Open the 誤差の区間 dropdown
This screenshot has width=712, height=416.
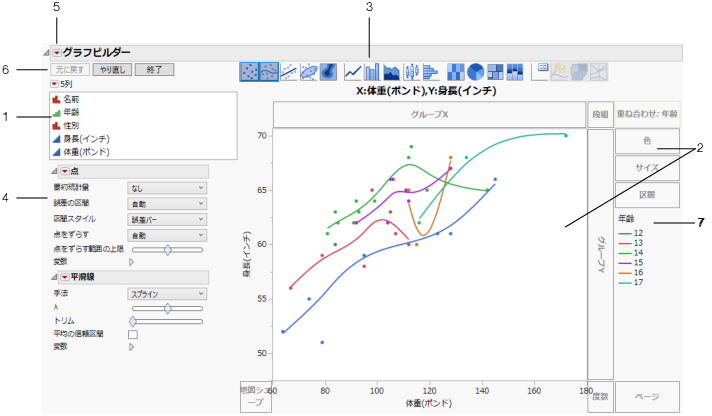[167, 204]
